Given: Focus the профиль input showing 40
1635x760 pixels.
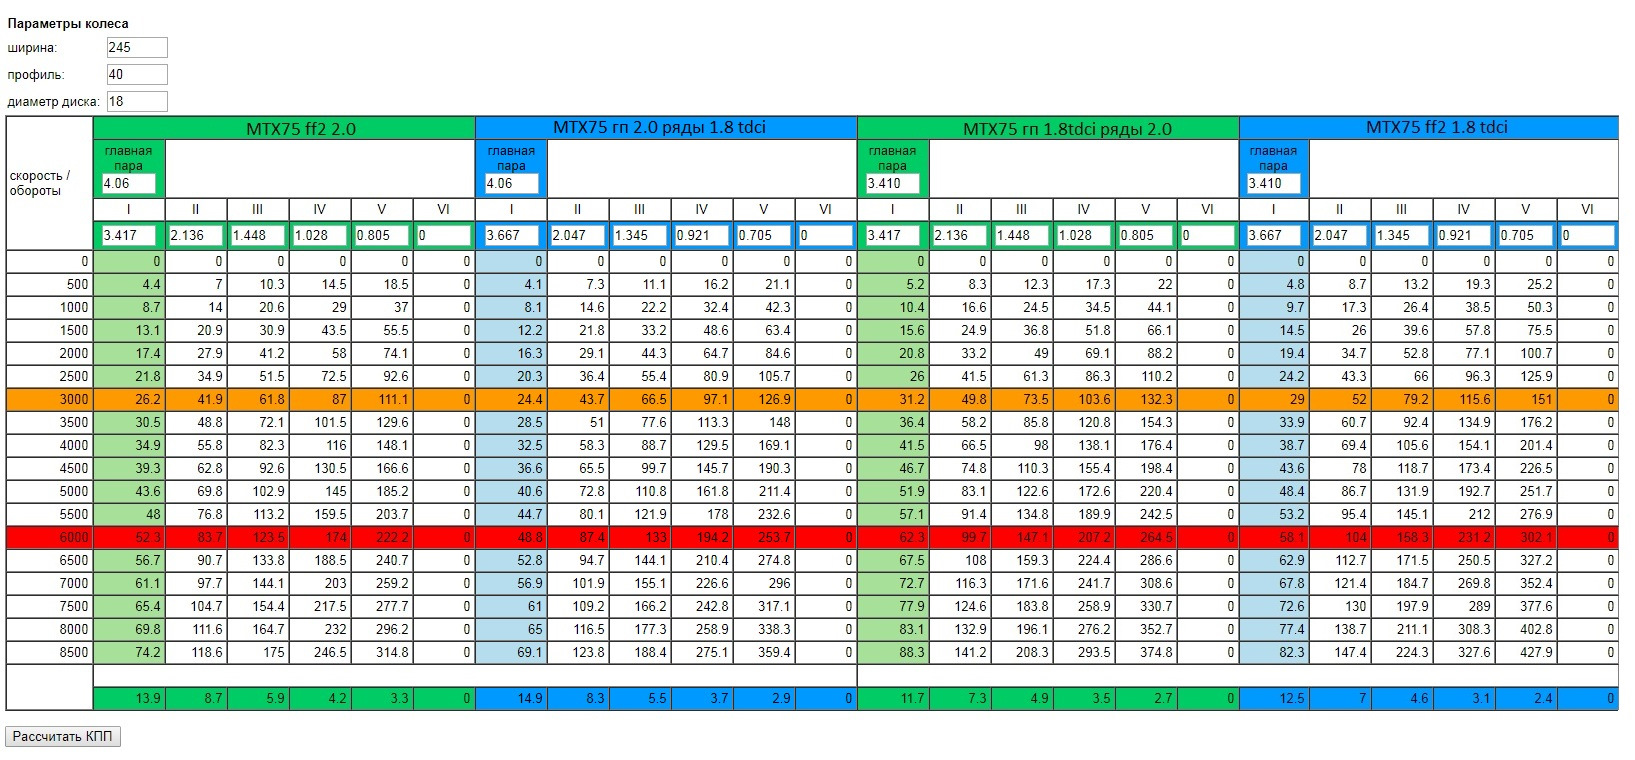Looking at the screenshot, I should 137,74.
